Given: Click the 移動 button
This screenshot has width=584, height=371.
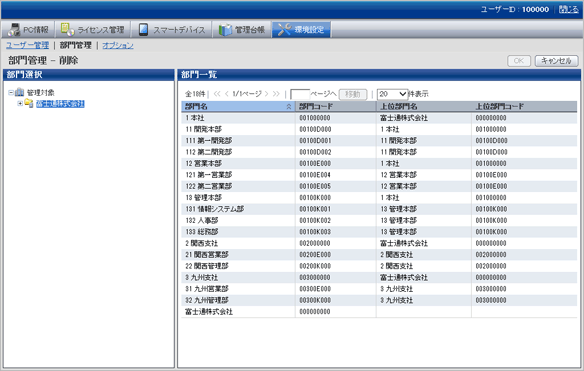Looking at the screenshot, I should coord(353,94).
